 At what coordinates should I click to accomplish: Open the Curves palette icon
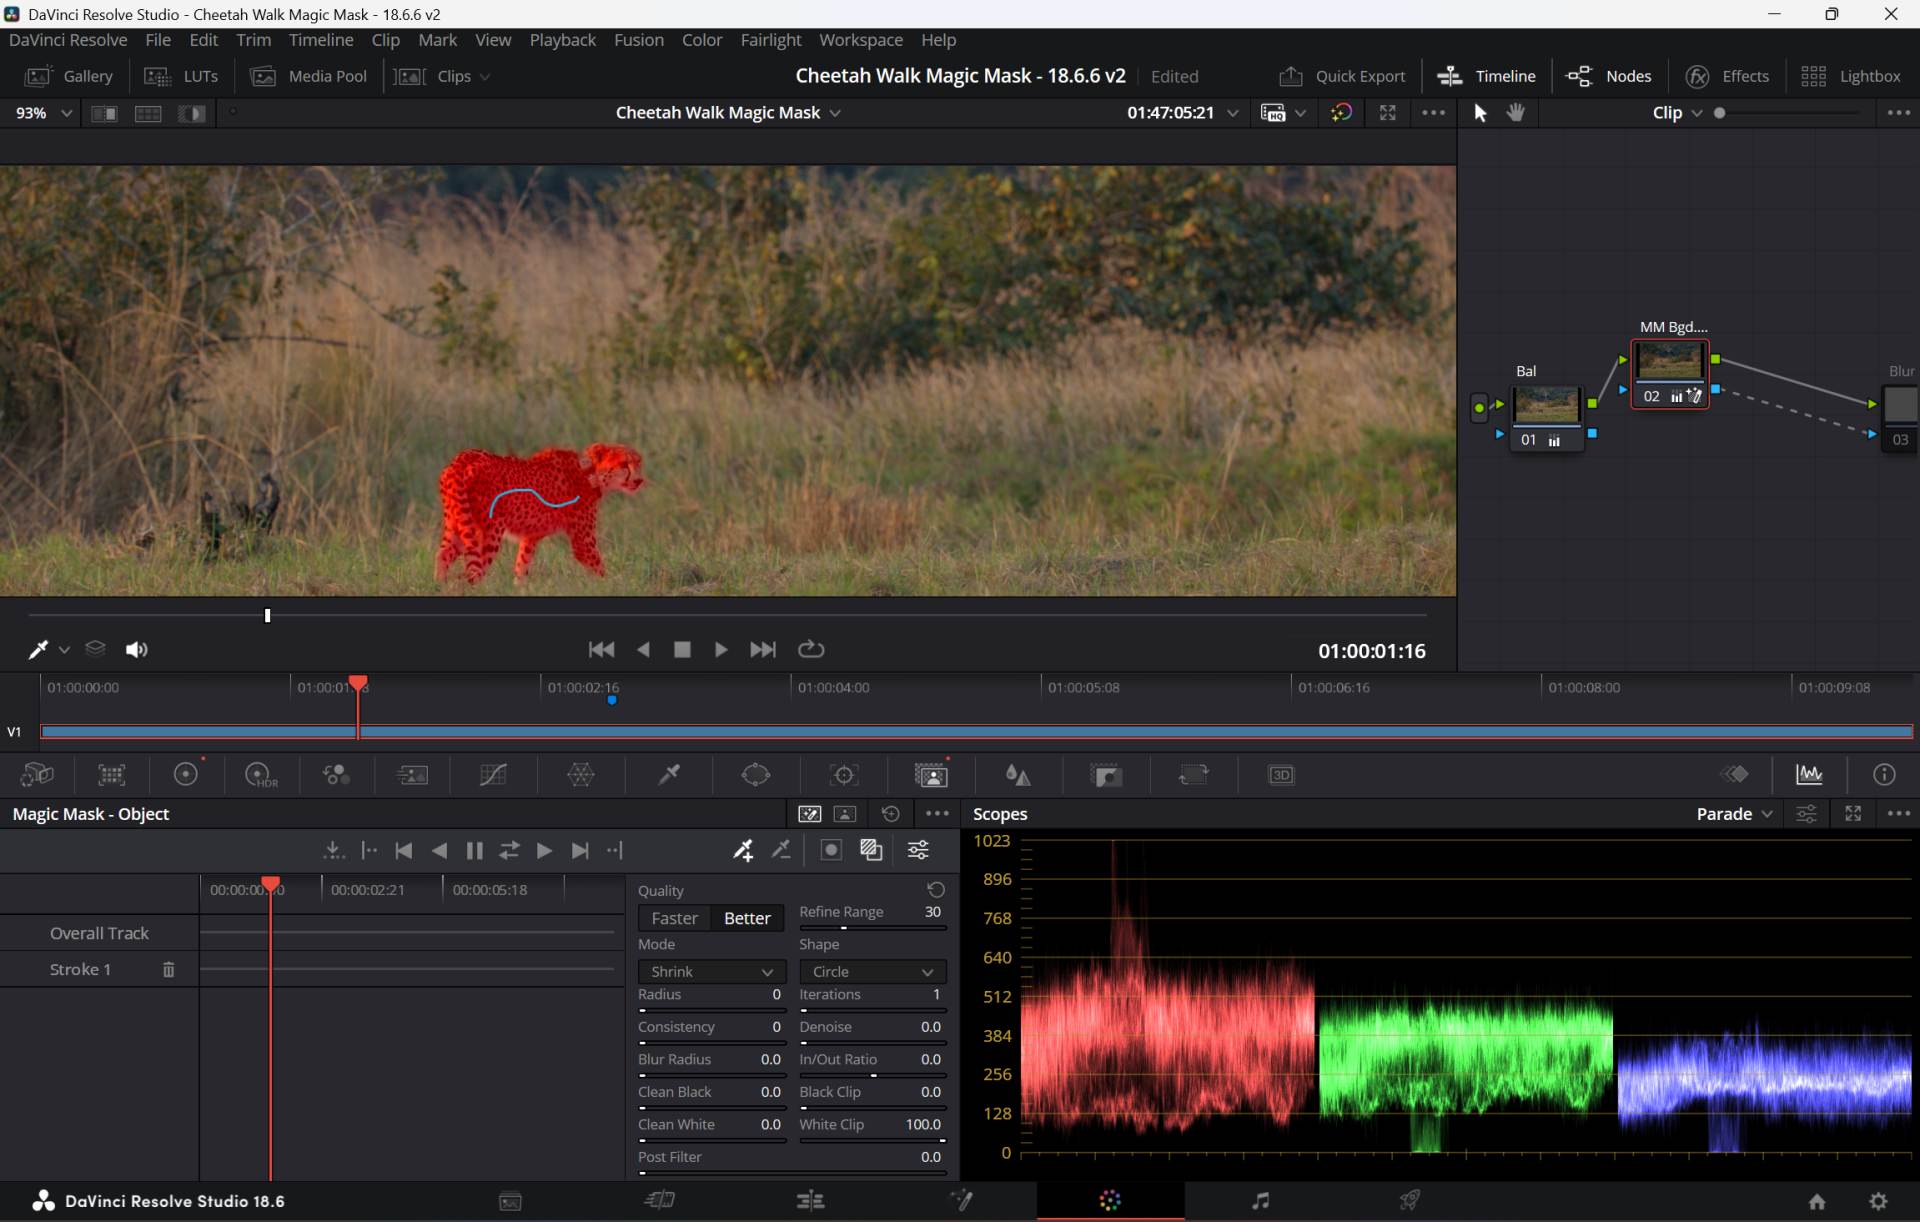pyautogui.click(x=493, y=775)
